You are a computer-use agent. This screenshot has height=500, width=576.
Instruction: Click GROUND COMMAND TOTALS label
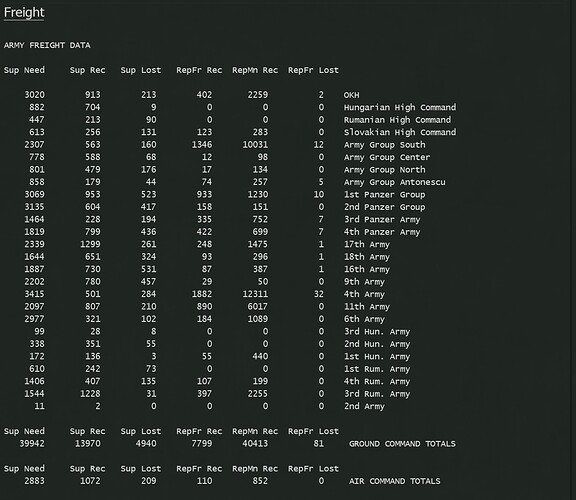pyautogui.click(x=402, y=444)
